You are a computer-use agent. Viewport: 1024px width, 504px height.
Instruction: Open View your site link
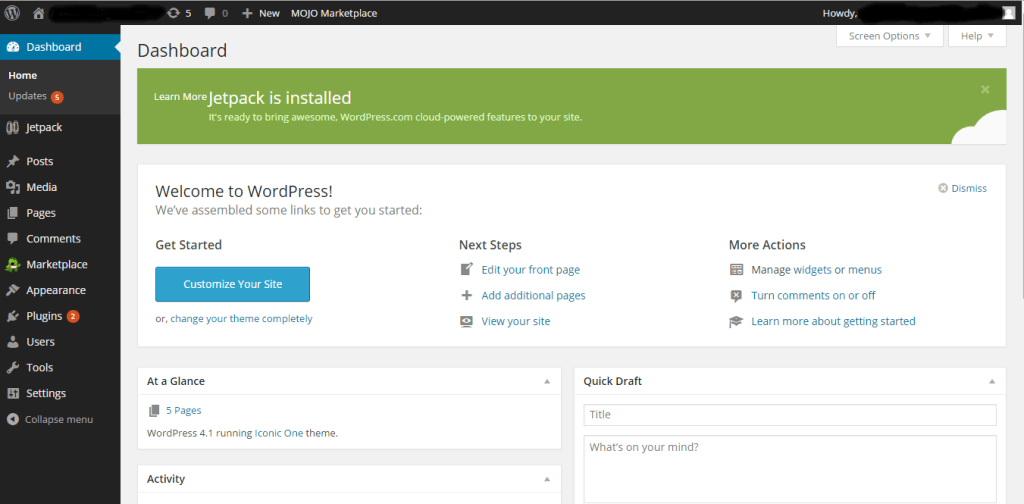tap(516, 321)
